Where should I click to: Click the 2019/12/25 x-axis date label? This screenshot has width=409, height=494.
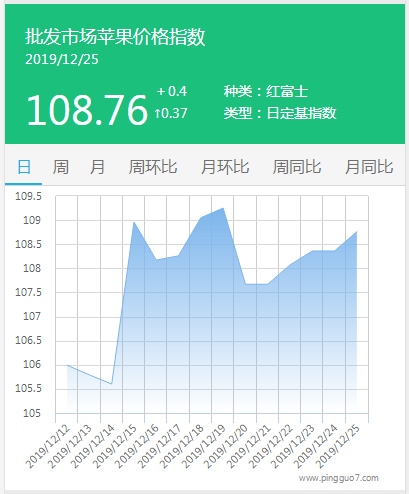coord(338,447)
